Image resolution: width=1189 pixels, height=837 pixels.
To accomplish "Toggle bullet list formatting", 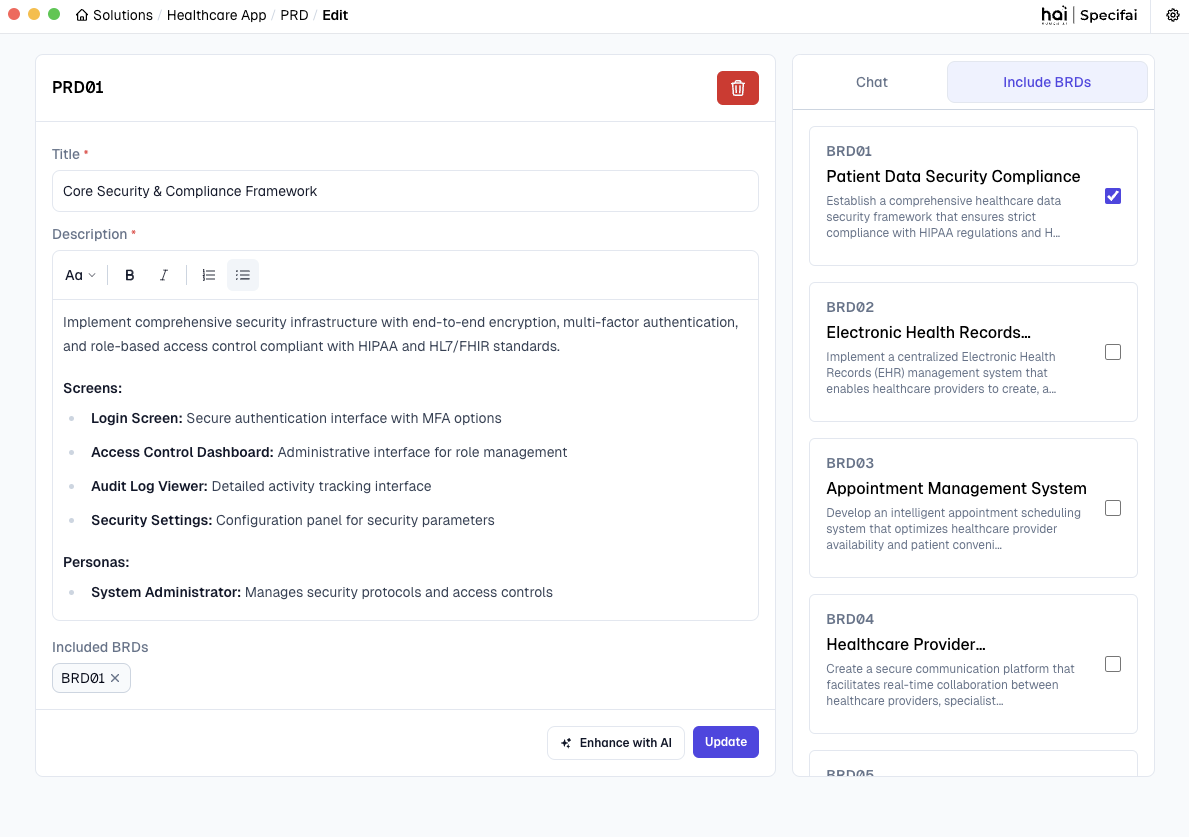I will click(x=243, y=275).
